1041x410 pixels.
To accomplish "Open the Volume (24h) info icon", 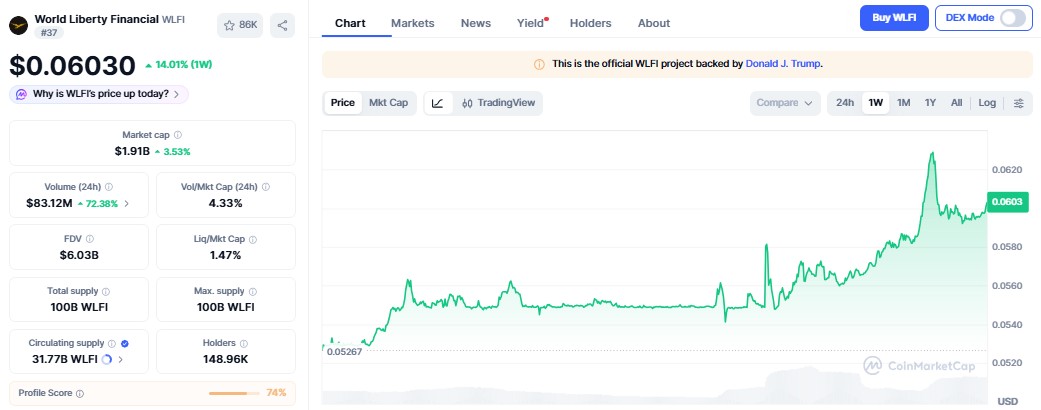I will 109,187.
